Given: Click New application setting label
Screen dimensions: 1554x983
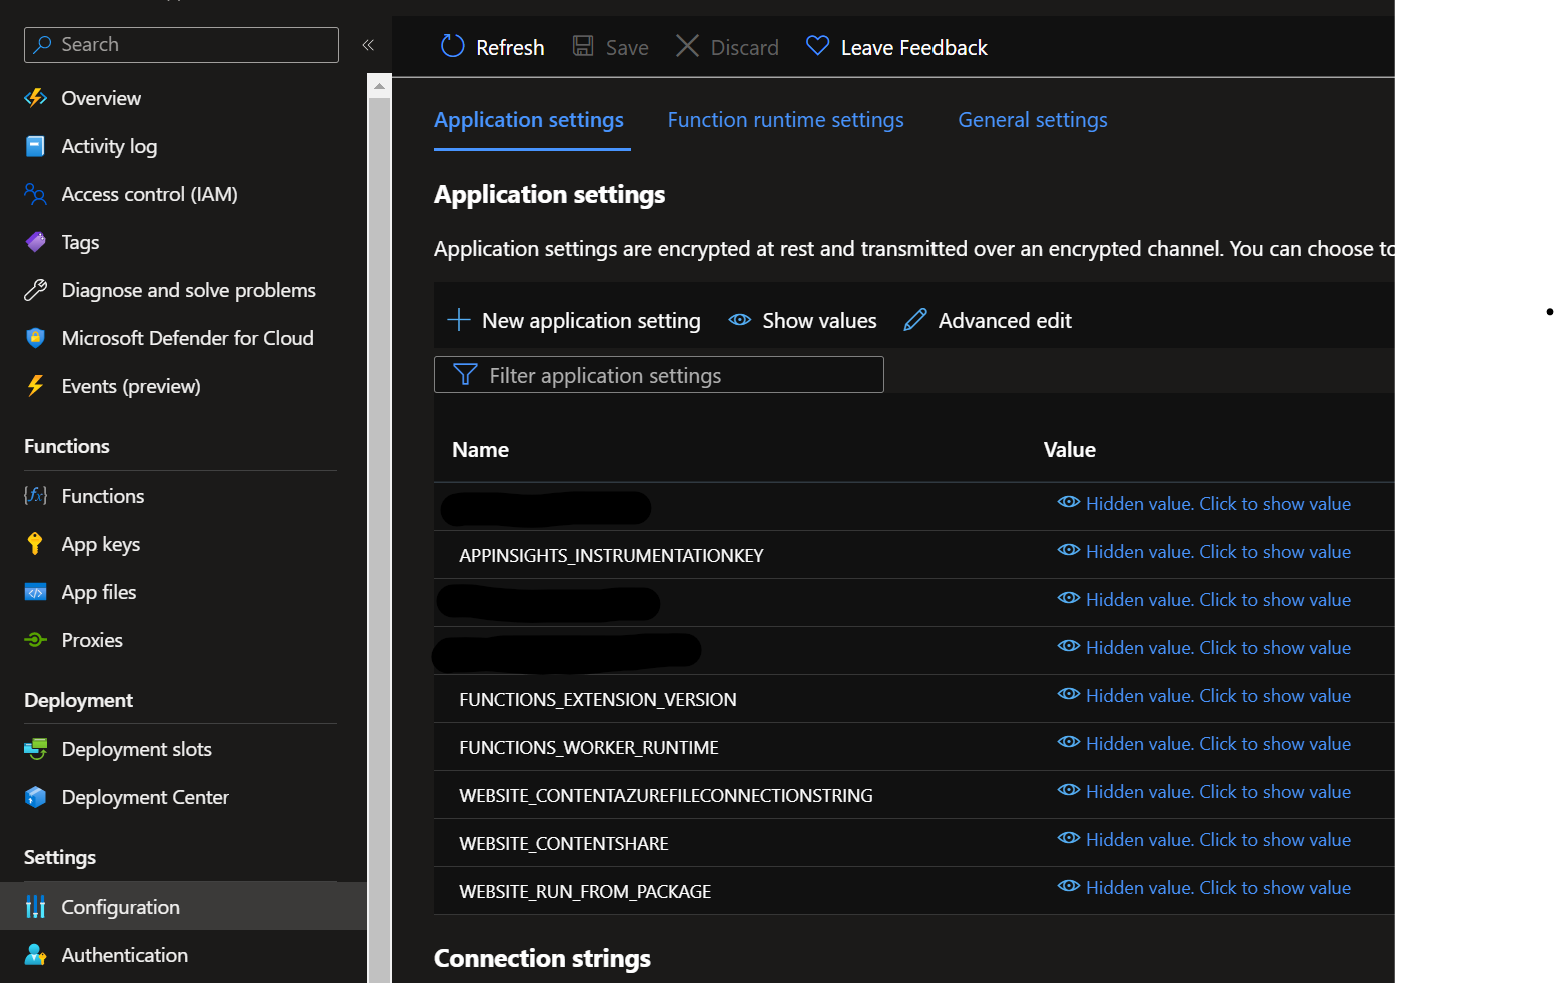Looking at the screenshot, I should click(591, 320).
